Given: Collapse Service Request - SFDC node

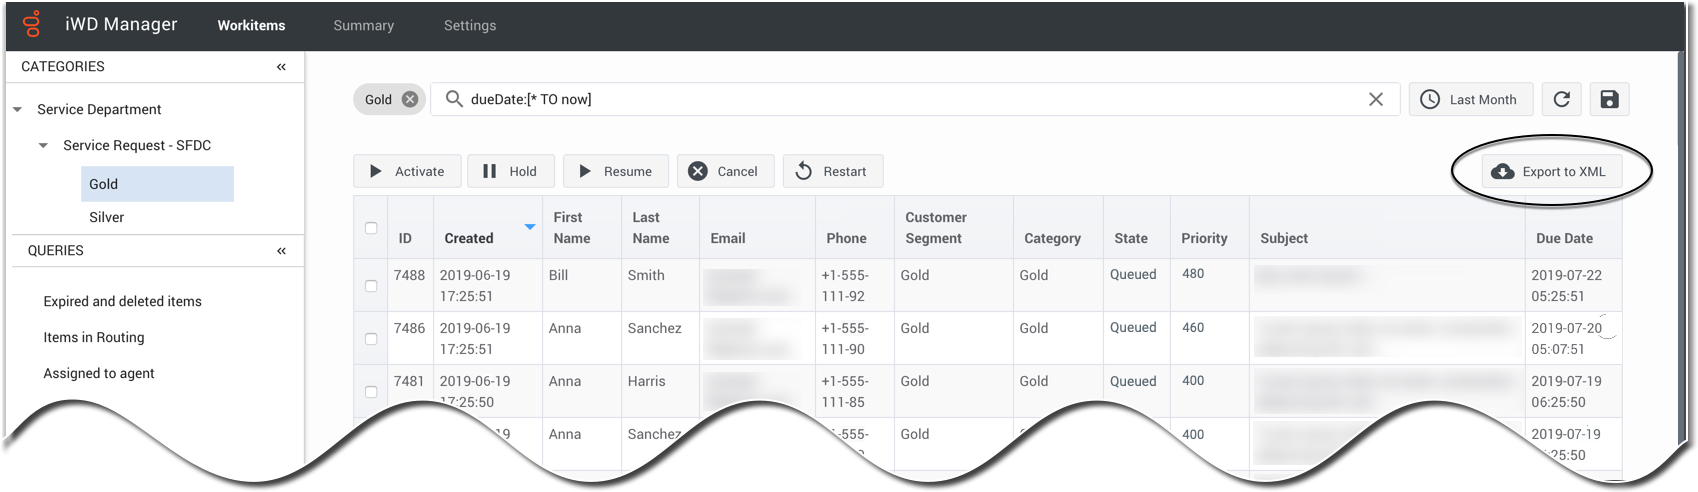Looking at the screenshot, I should [x=43, y=146].
